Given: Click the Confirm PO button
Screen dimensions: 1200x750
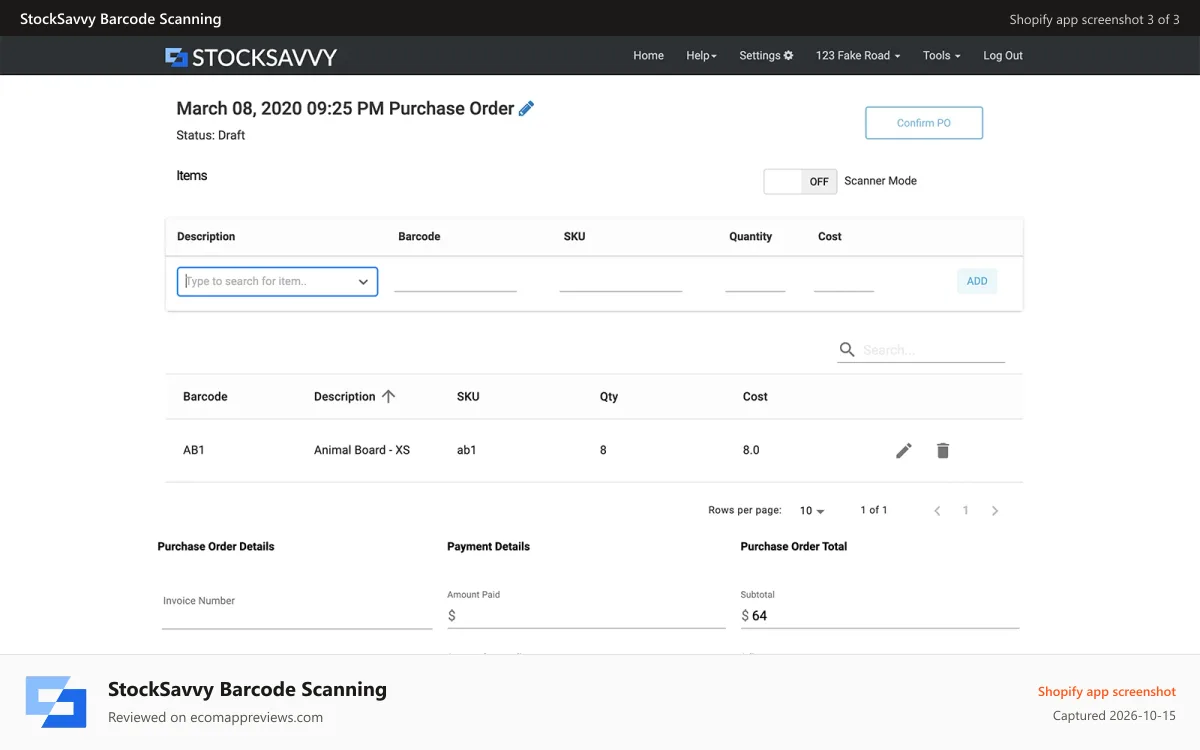Looking at the screenshot, I should click(924, 123).
